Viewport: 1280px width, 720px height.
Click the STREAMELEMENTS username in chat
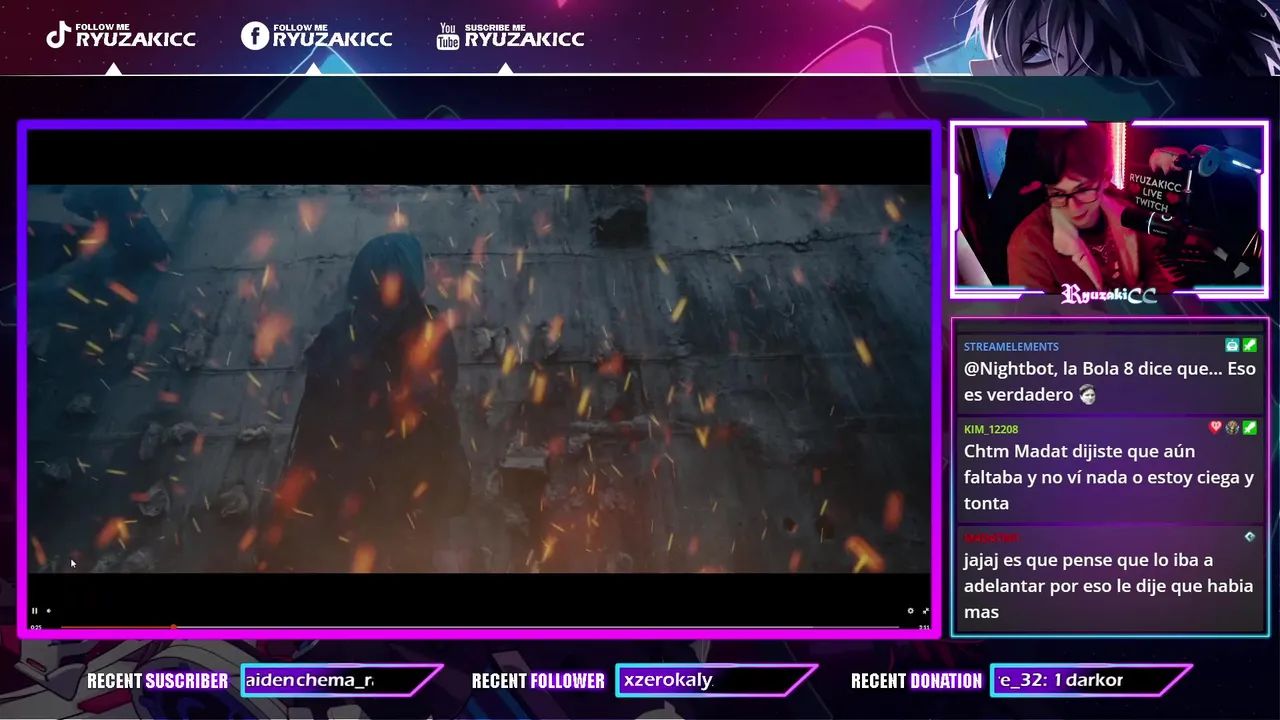(x=1011, y=347)
